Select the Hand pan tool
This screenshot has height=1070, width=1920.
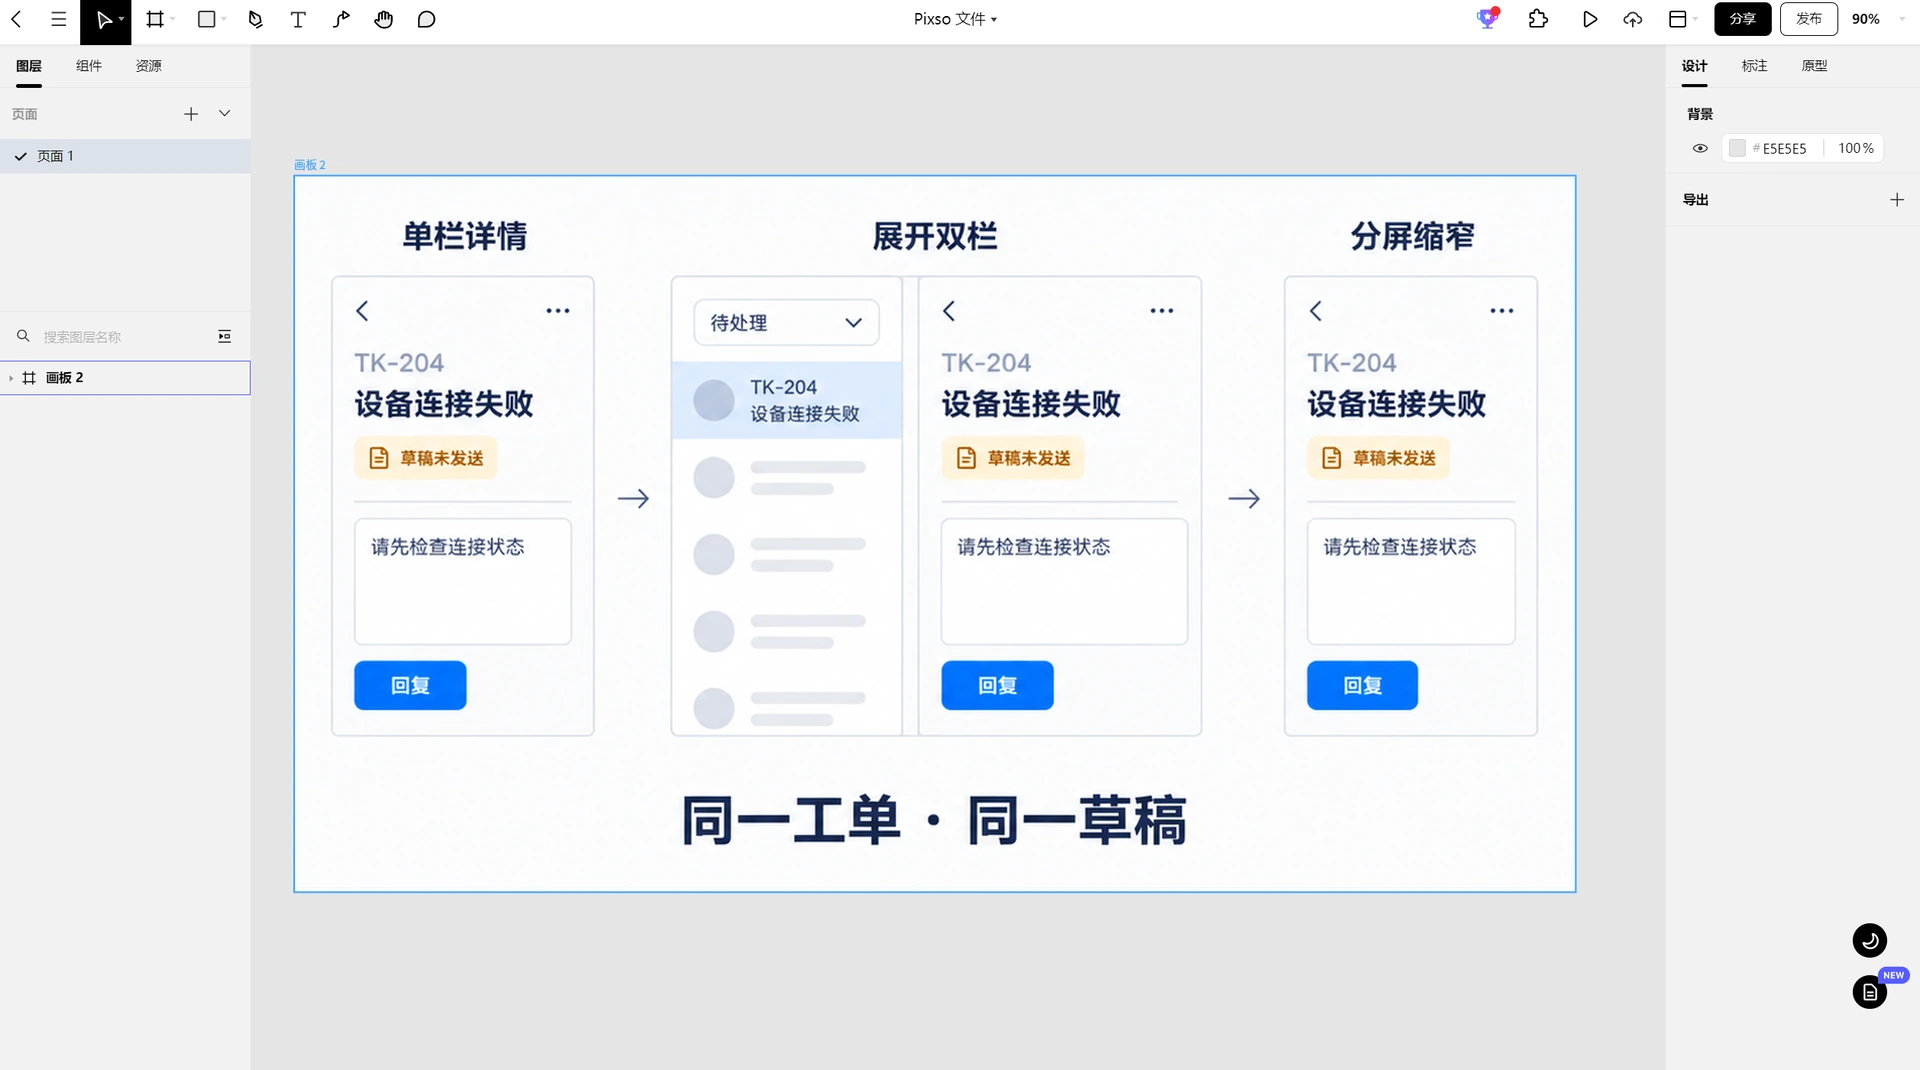(384, 19)
